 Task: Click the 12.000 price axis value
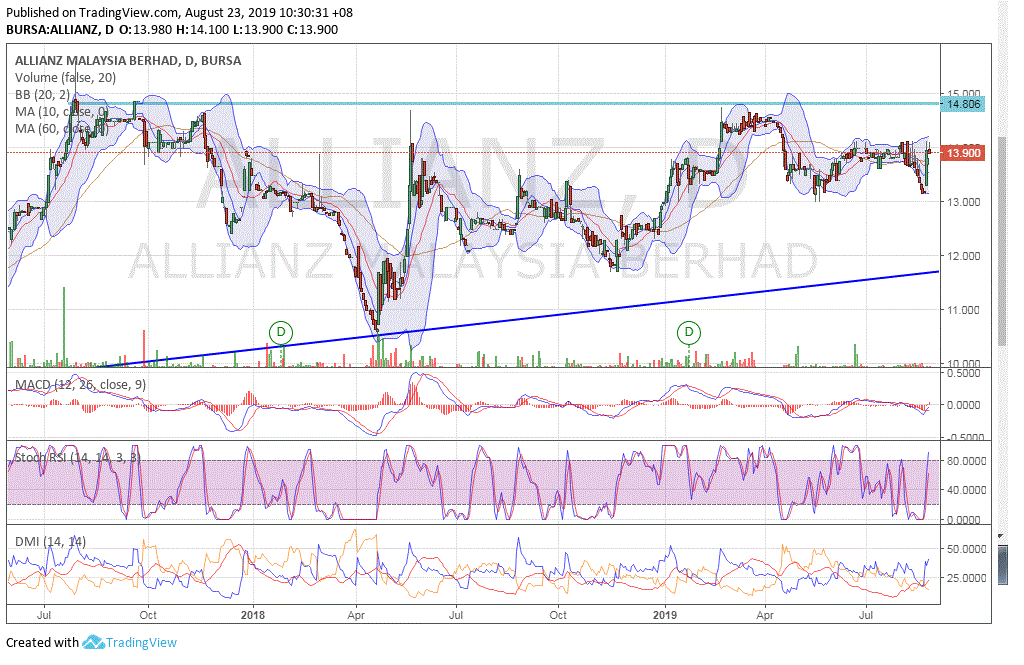[x=964, y=256]
